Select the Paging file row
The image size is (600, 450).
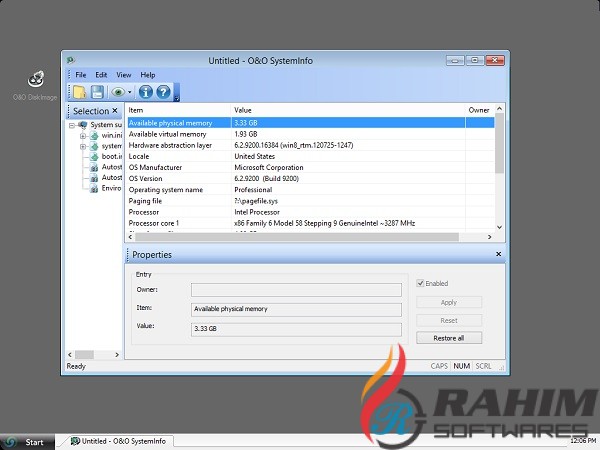point(310,201)
